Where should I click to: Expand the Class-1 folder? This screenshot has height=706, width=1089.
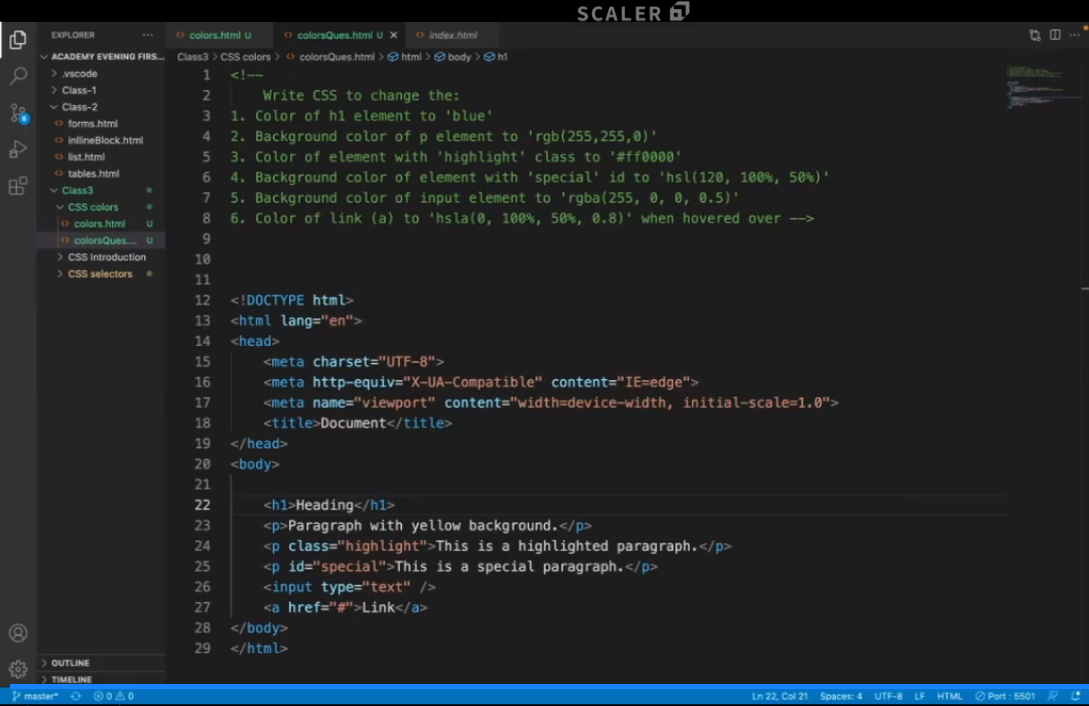point(79,90)
